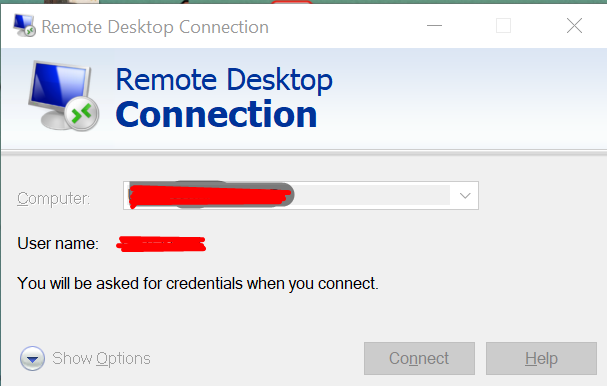Click the green arrows badge on monitor icon
This screenshot has height=386, width=607.
[x=81, y=114]
